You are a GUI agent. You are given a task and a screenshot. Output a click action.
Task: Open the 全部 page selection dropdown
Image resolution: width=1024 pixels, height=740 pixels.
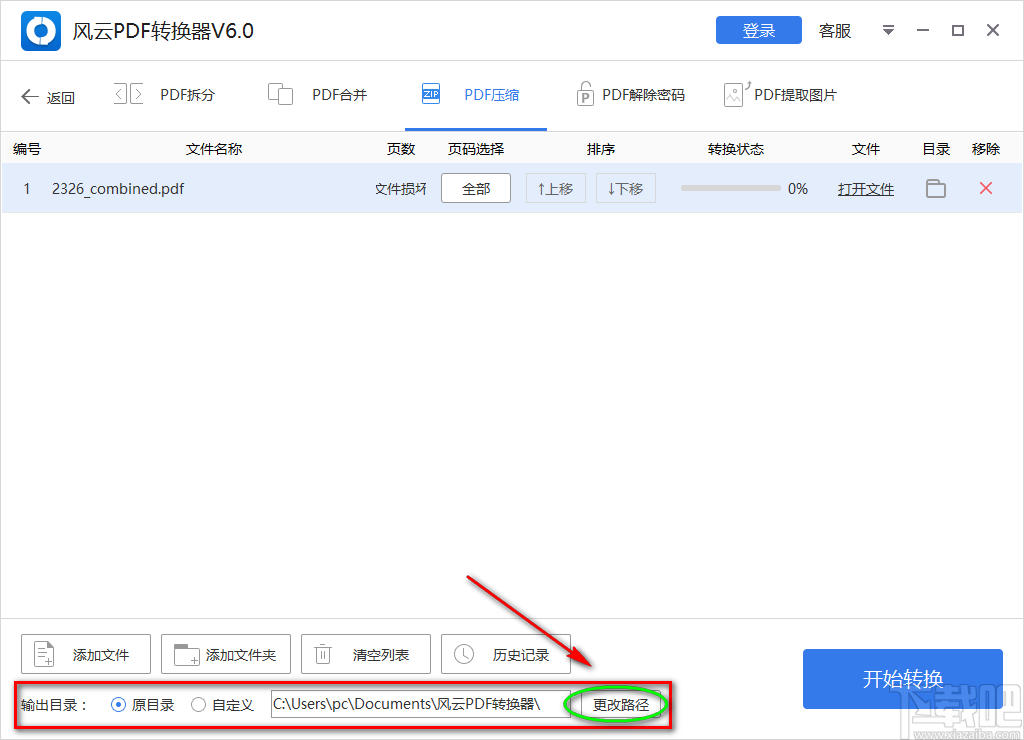pyautogui.click(x=475, y=188)
